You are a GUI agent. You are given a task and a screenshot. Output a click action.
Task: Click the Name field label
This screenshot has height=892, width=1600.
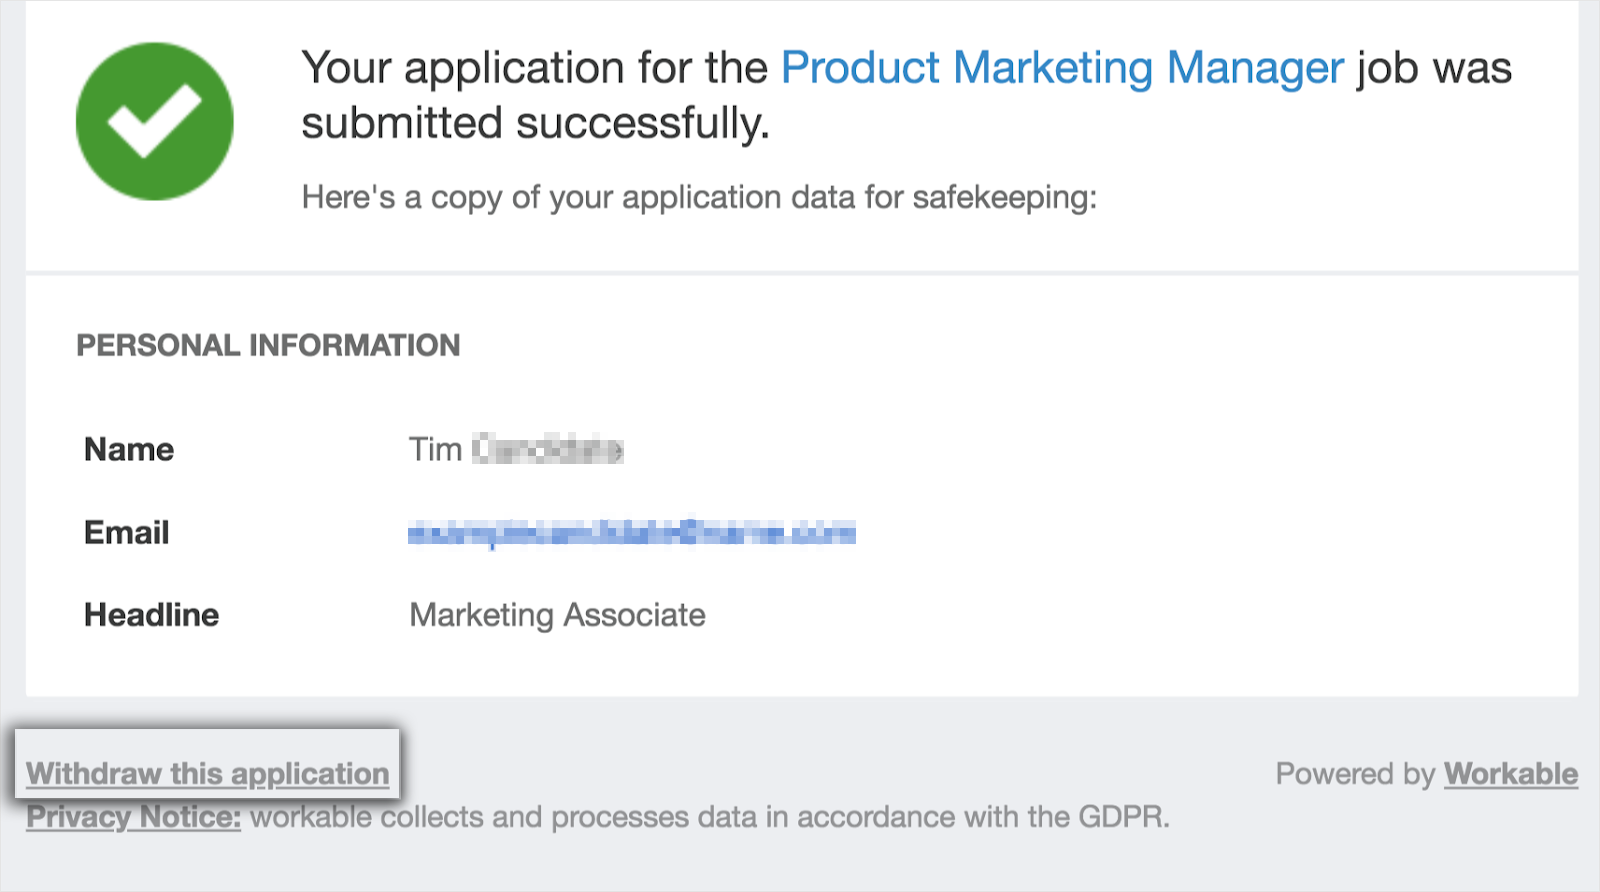[x=129, y=450]
